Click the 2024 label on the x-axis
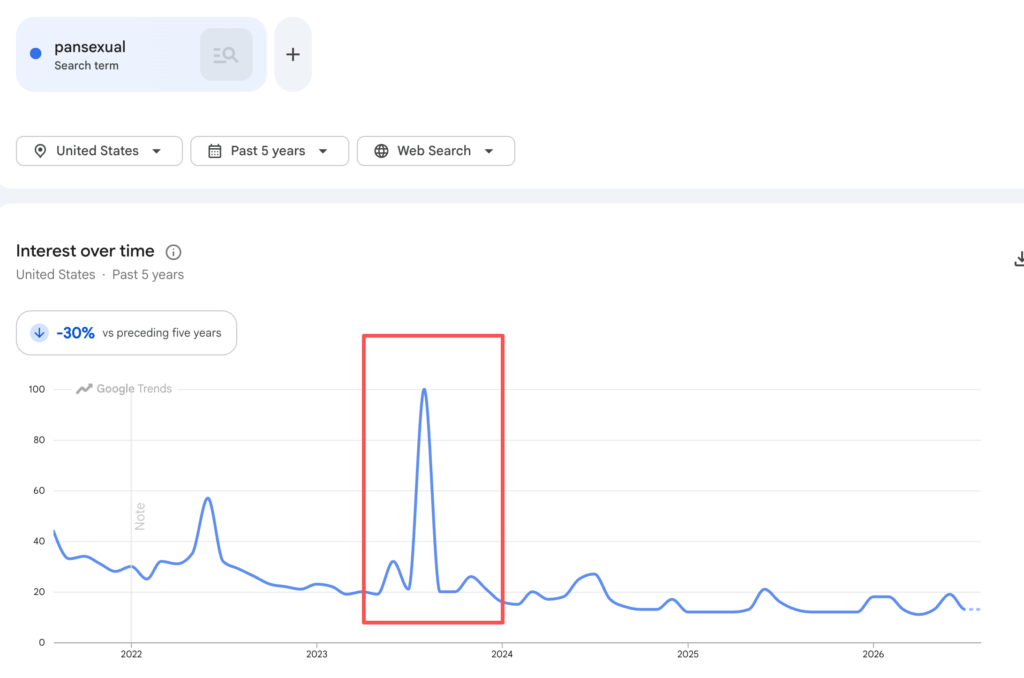This screenshot has width=1024, height=678. [502, 654]
